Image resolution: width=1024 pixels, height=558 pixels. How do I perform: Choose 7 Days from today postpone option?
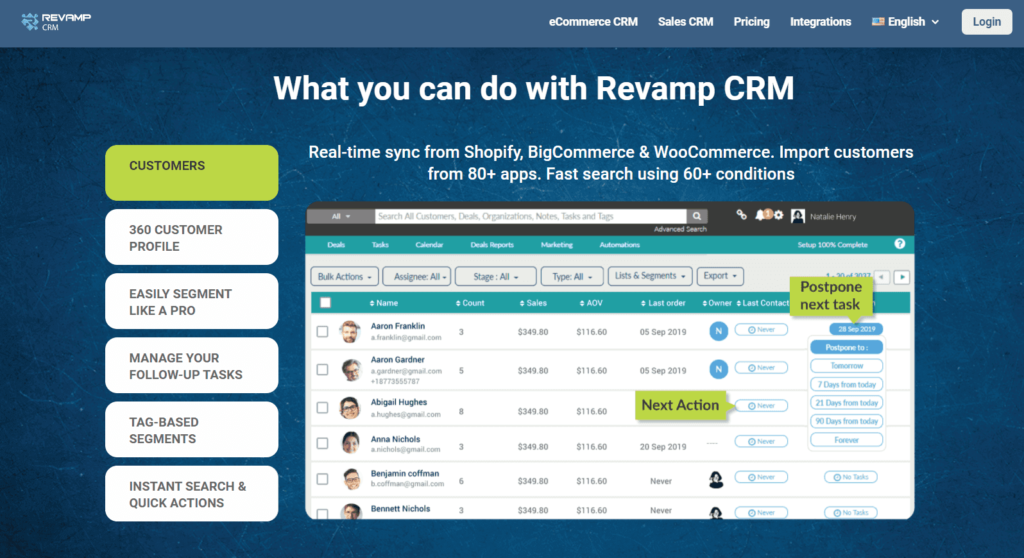tap(846, 384)
